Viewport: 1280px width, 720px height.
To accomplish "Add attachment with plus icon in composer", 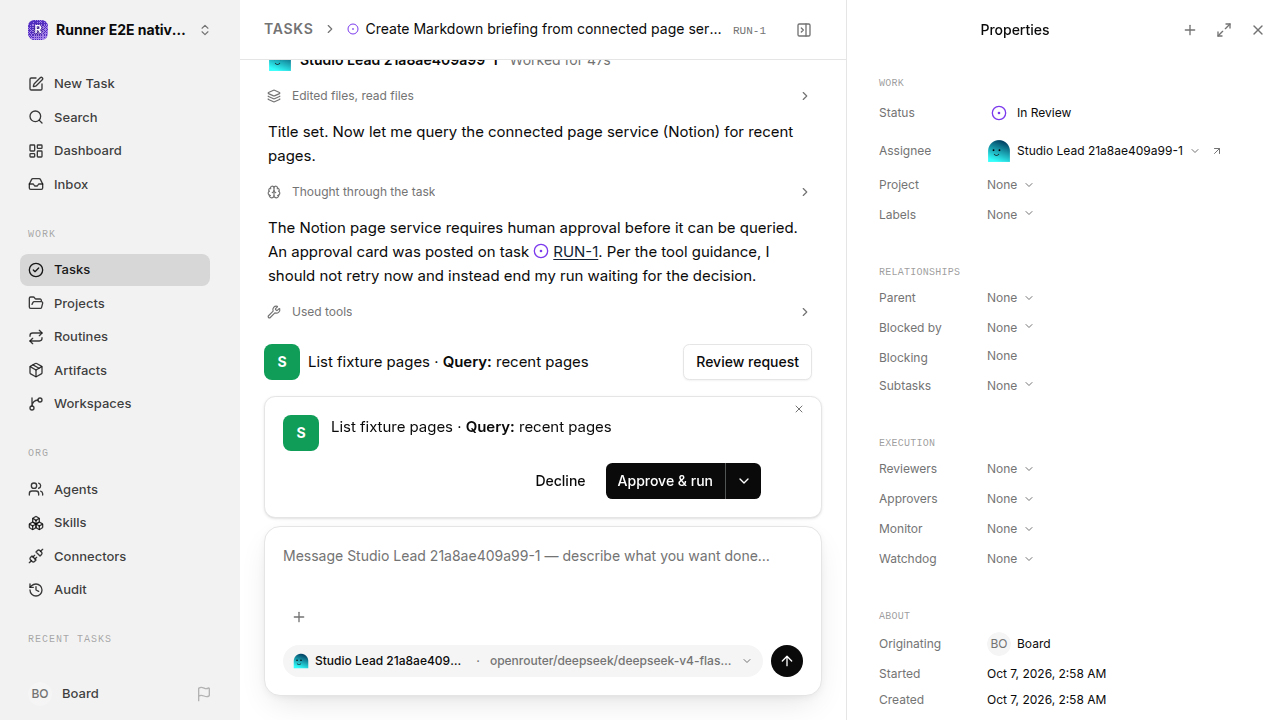I will [x=299, y=617].
